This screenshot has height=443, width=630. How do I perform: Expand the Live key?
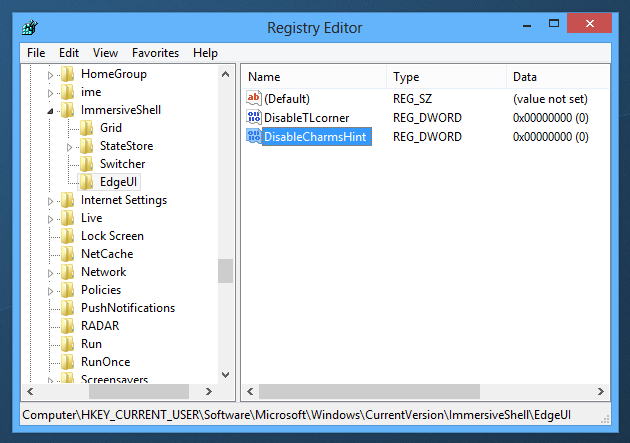[50, 219]
